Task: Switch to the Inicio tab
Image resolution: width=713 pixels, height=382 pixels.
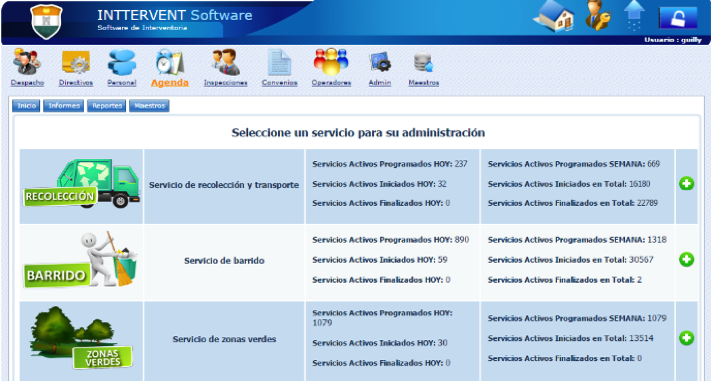Action: (x=26, y=106)
